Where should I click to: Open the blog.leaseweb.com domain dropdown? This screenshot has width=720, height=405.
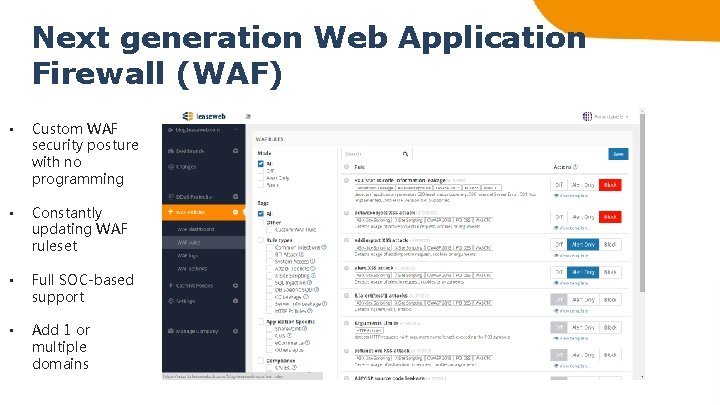pyautogui.click(x=203, y=130)
